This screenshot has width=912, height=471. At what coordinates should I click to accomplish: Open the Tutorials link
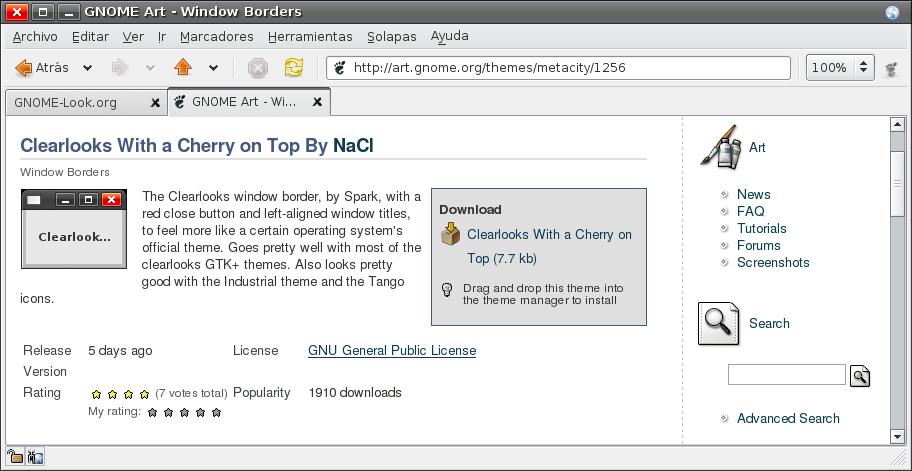pyautogui.click(x=761, y=228)
